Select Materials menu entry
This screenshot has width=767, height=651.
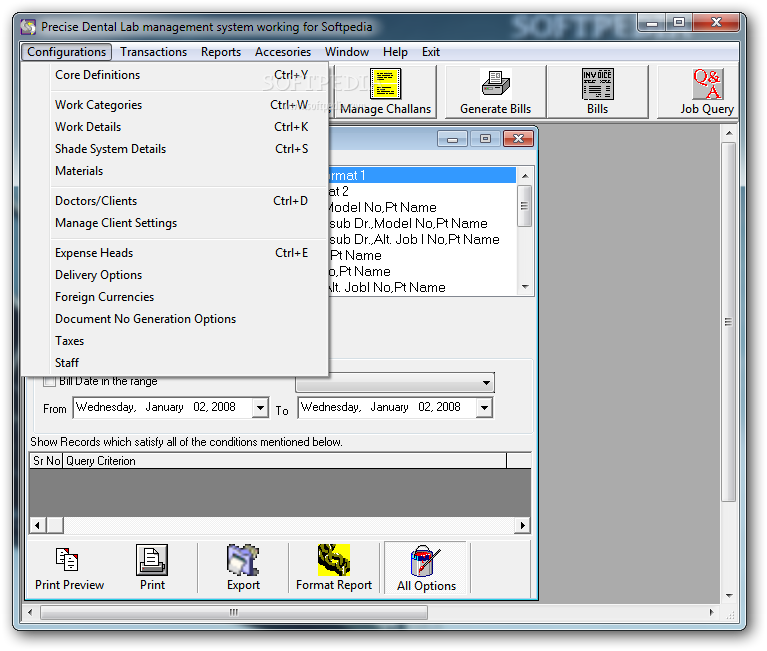coord(175,171)
